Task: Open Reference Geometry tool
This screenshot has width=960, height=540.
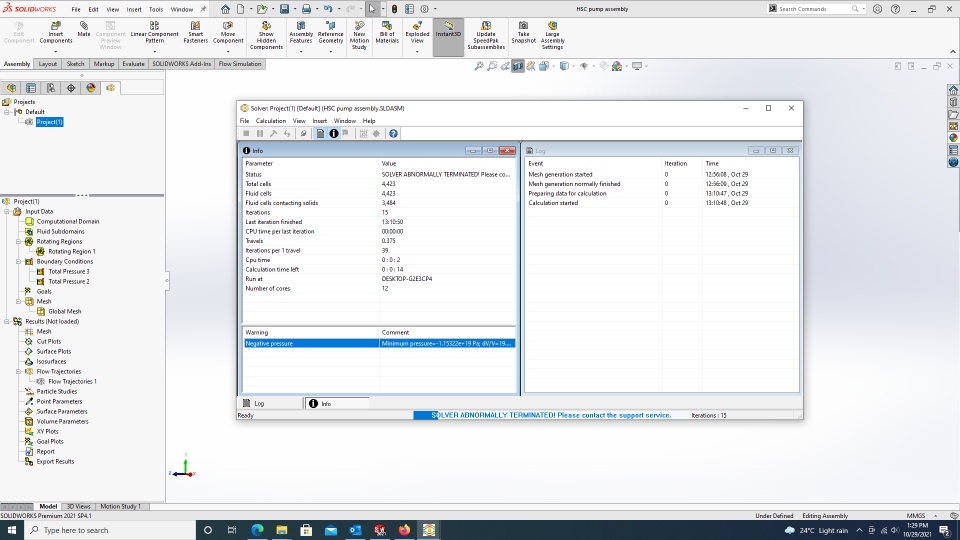Action: pos(331,32)
